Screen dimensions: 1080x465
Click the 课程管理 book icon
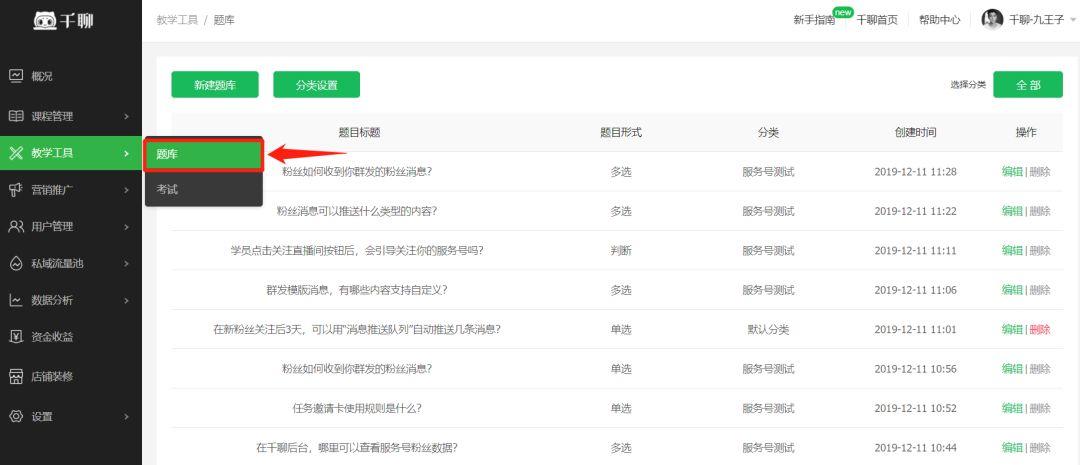pos(16,116)
